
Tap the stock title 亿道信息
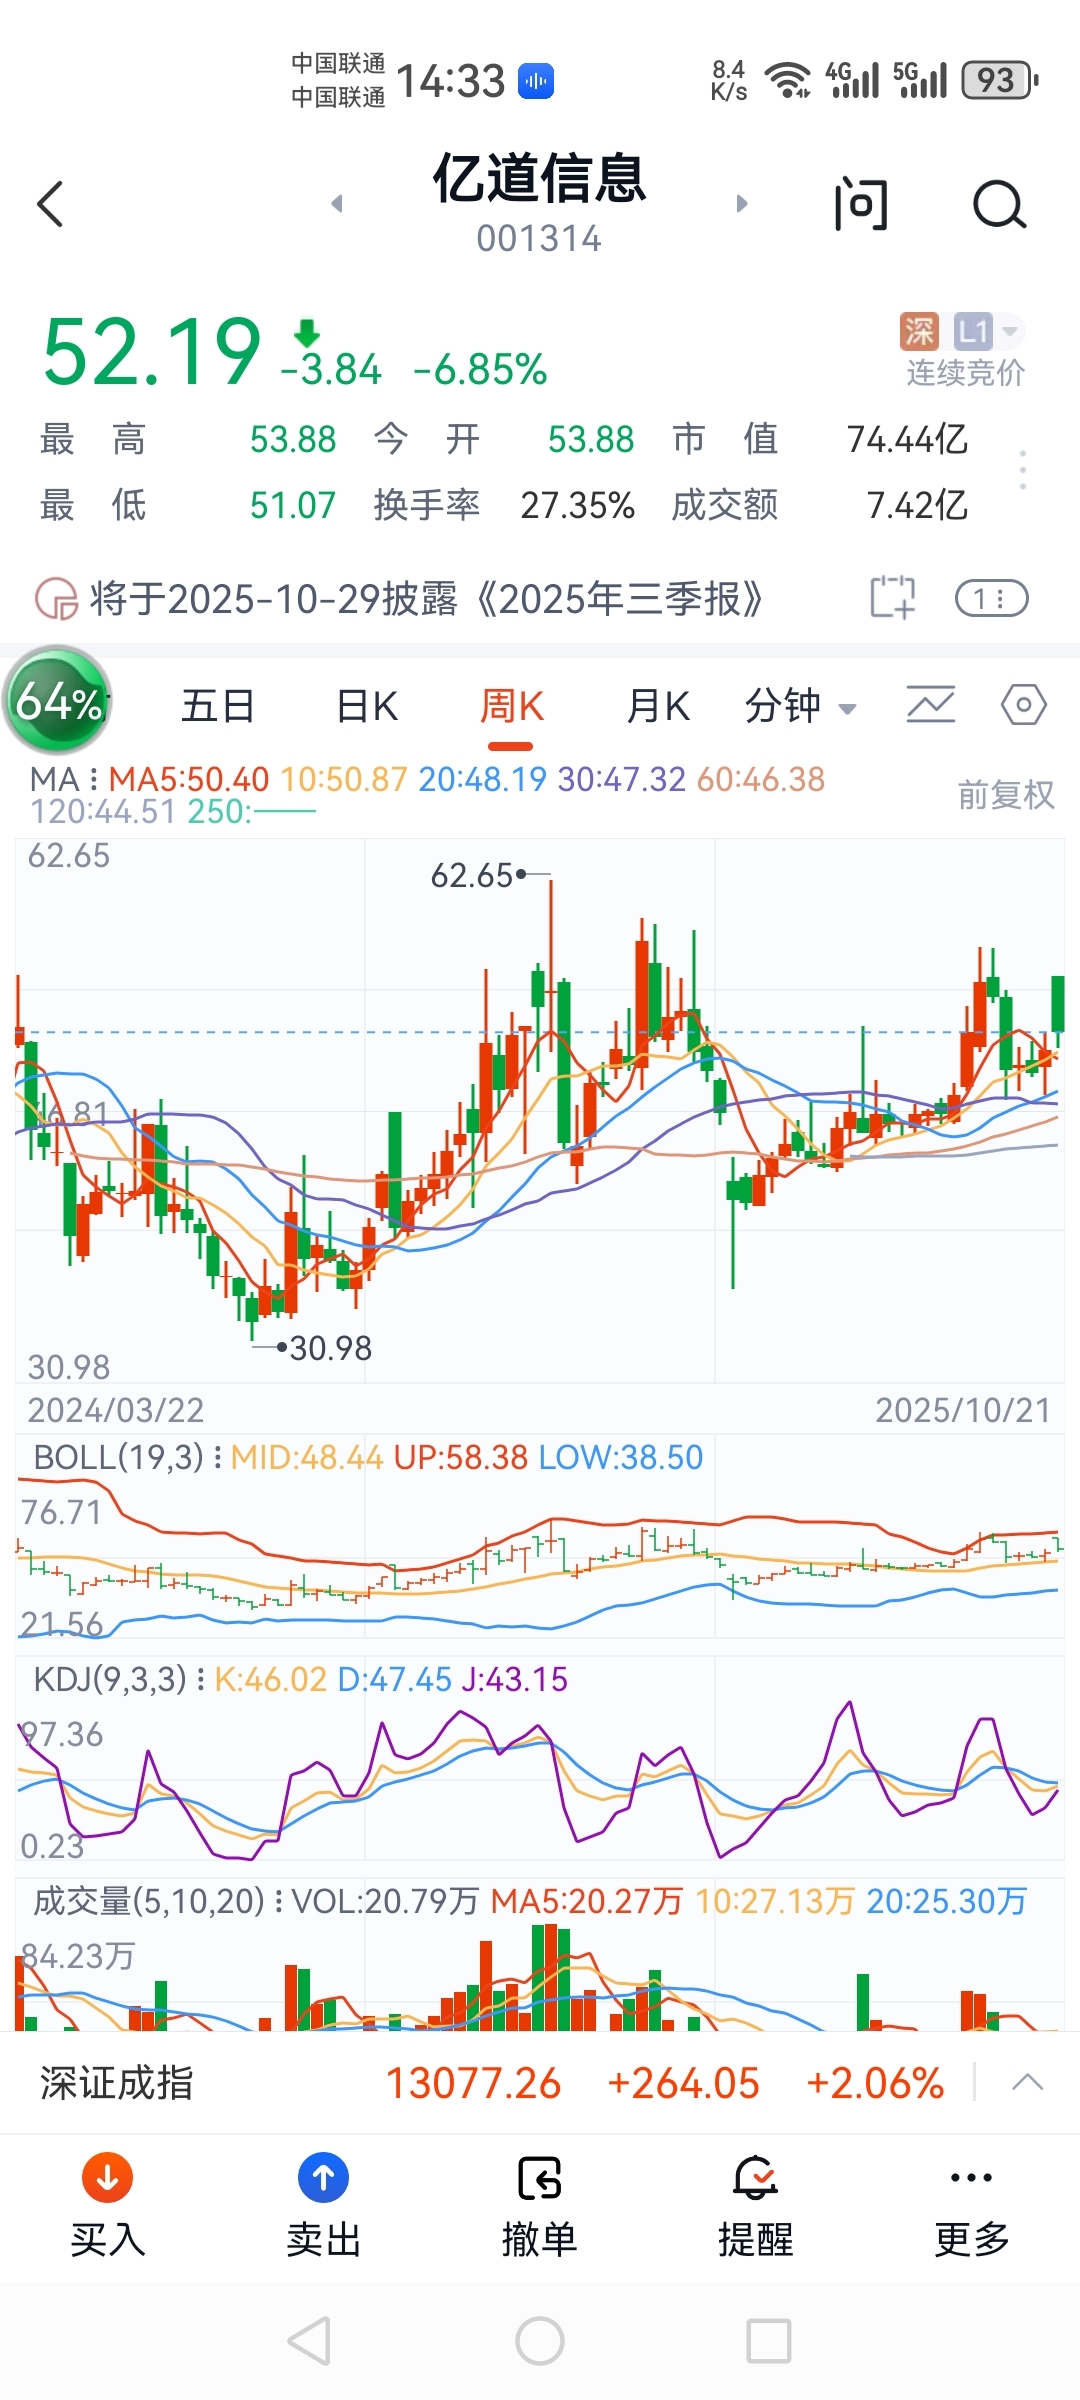point(540,179)
